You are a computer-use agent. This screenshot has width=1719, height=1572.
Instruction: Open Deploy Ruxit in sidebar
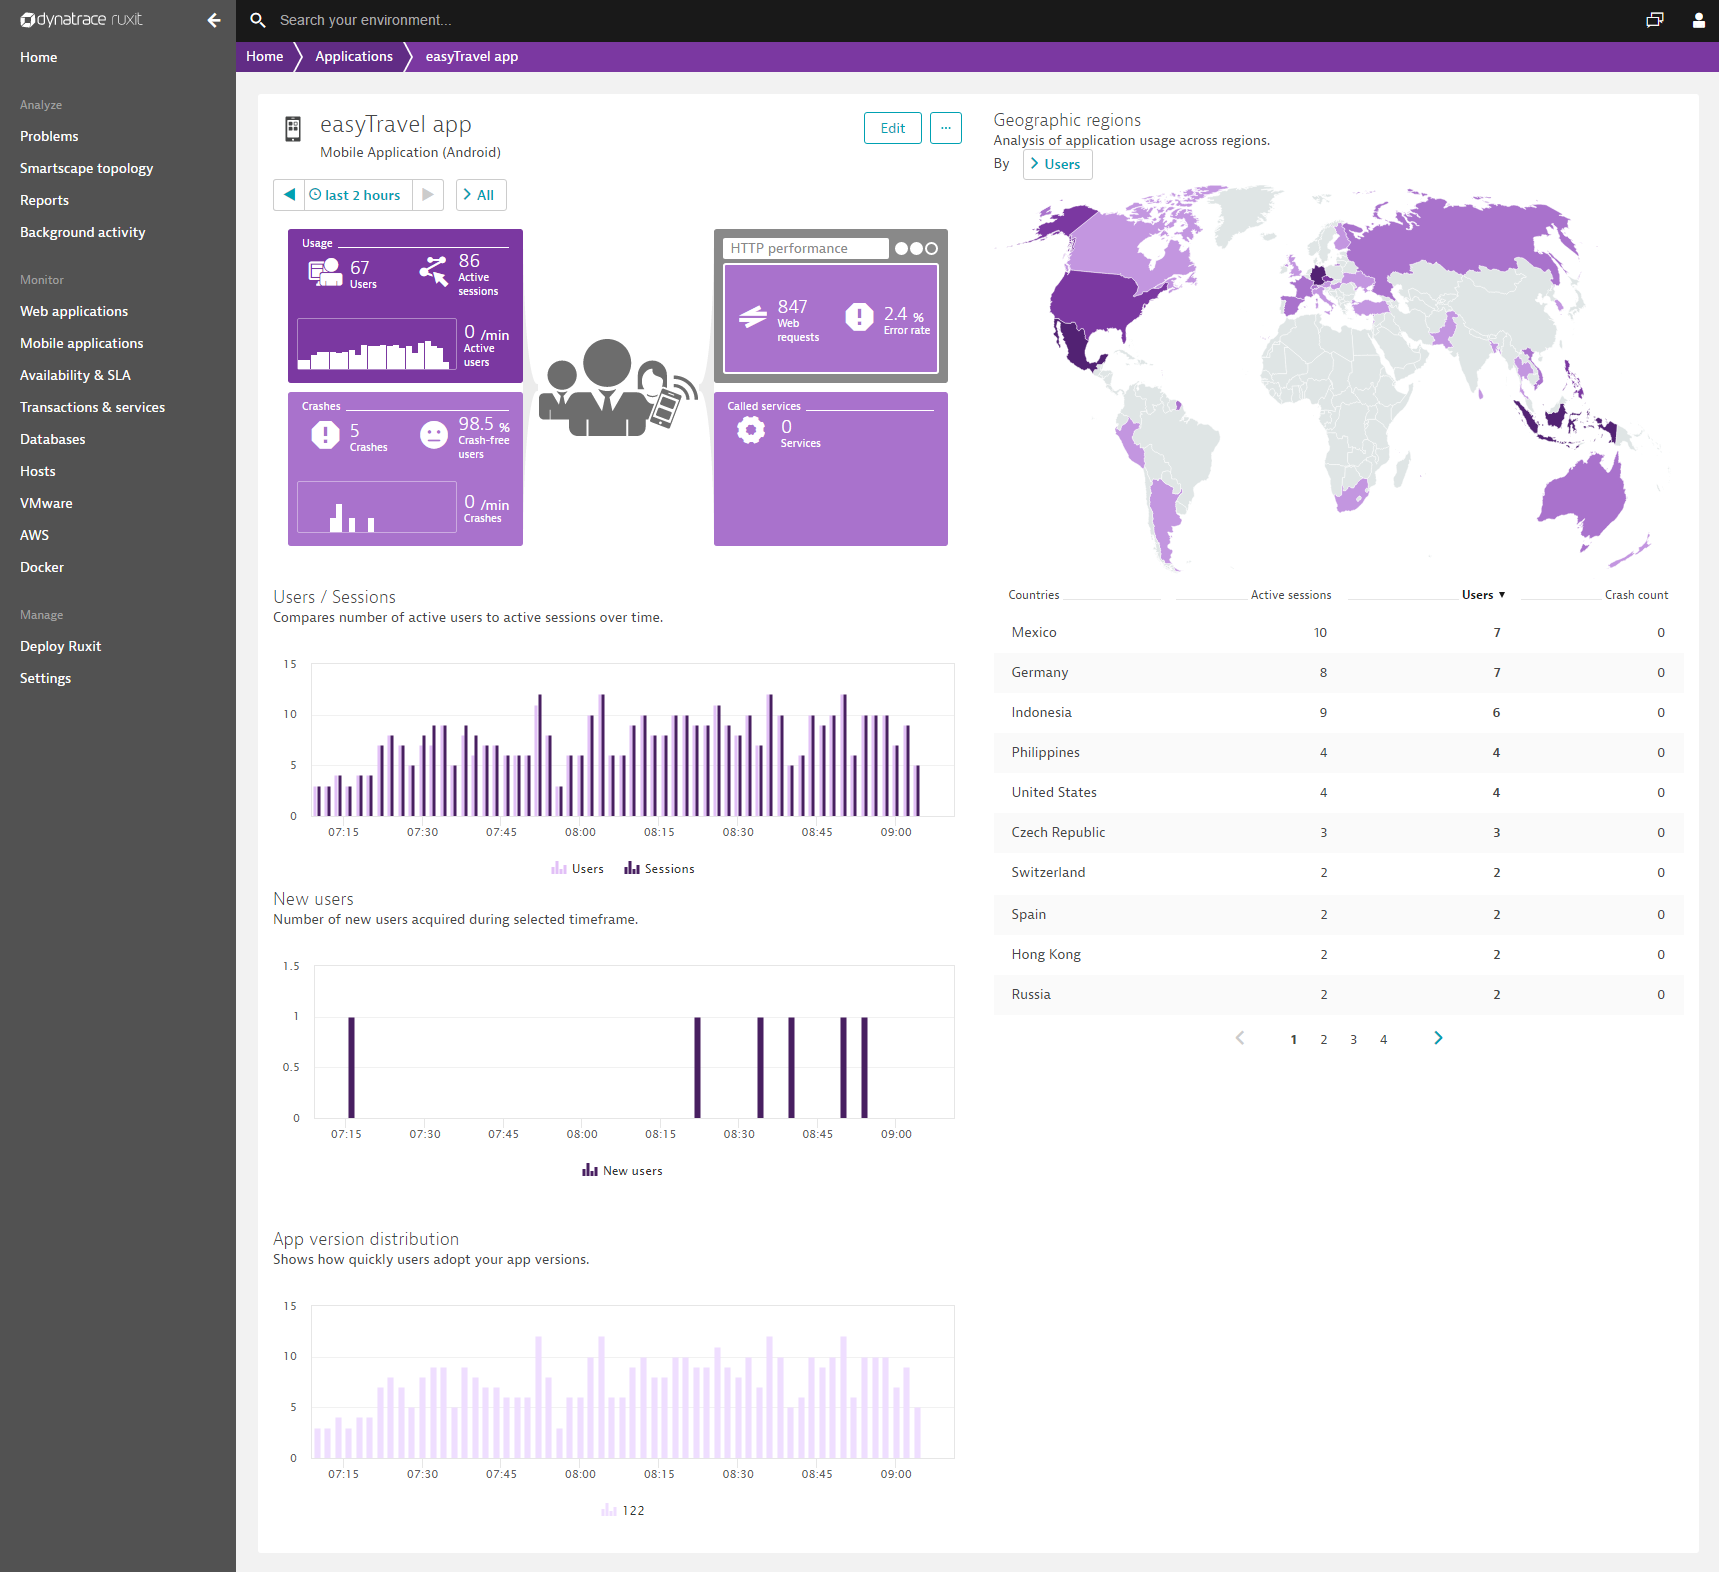pyautogui.click(x=60, y=646)
